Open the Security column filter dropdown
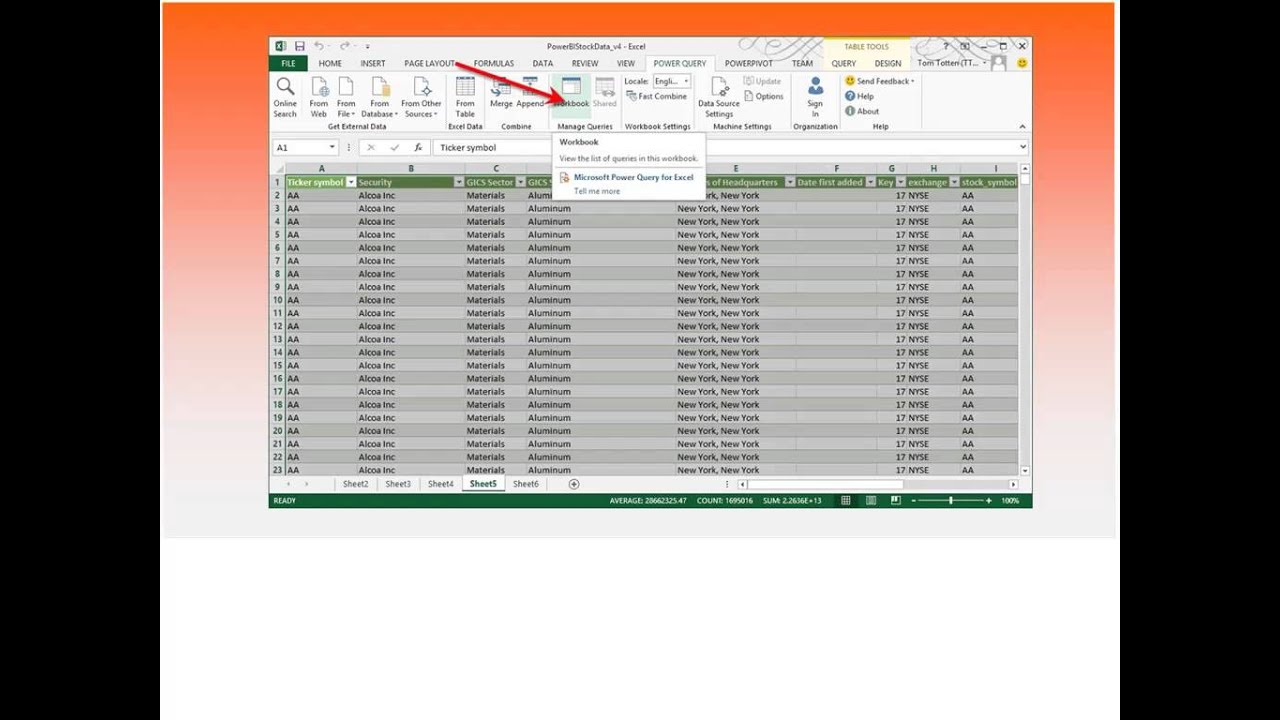 click(459, 182)
